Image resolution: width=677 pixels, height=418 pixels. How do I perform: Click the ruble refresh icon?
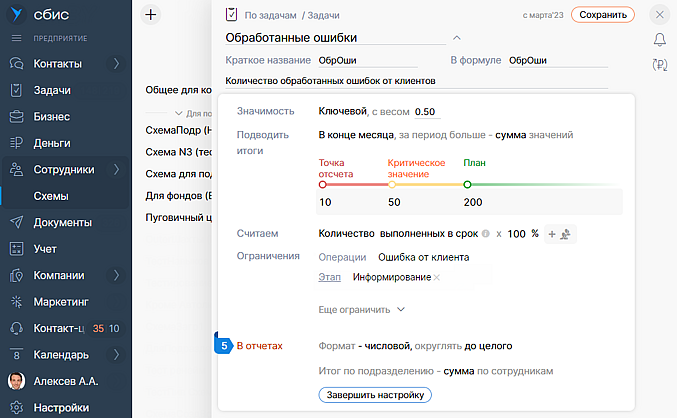pos(659,65)
